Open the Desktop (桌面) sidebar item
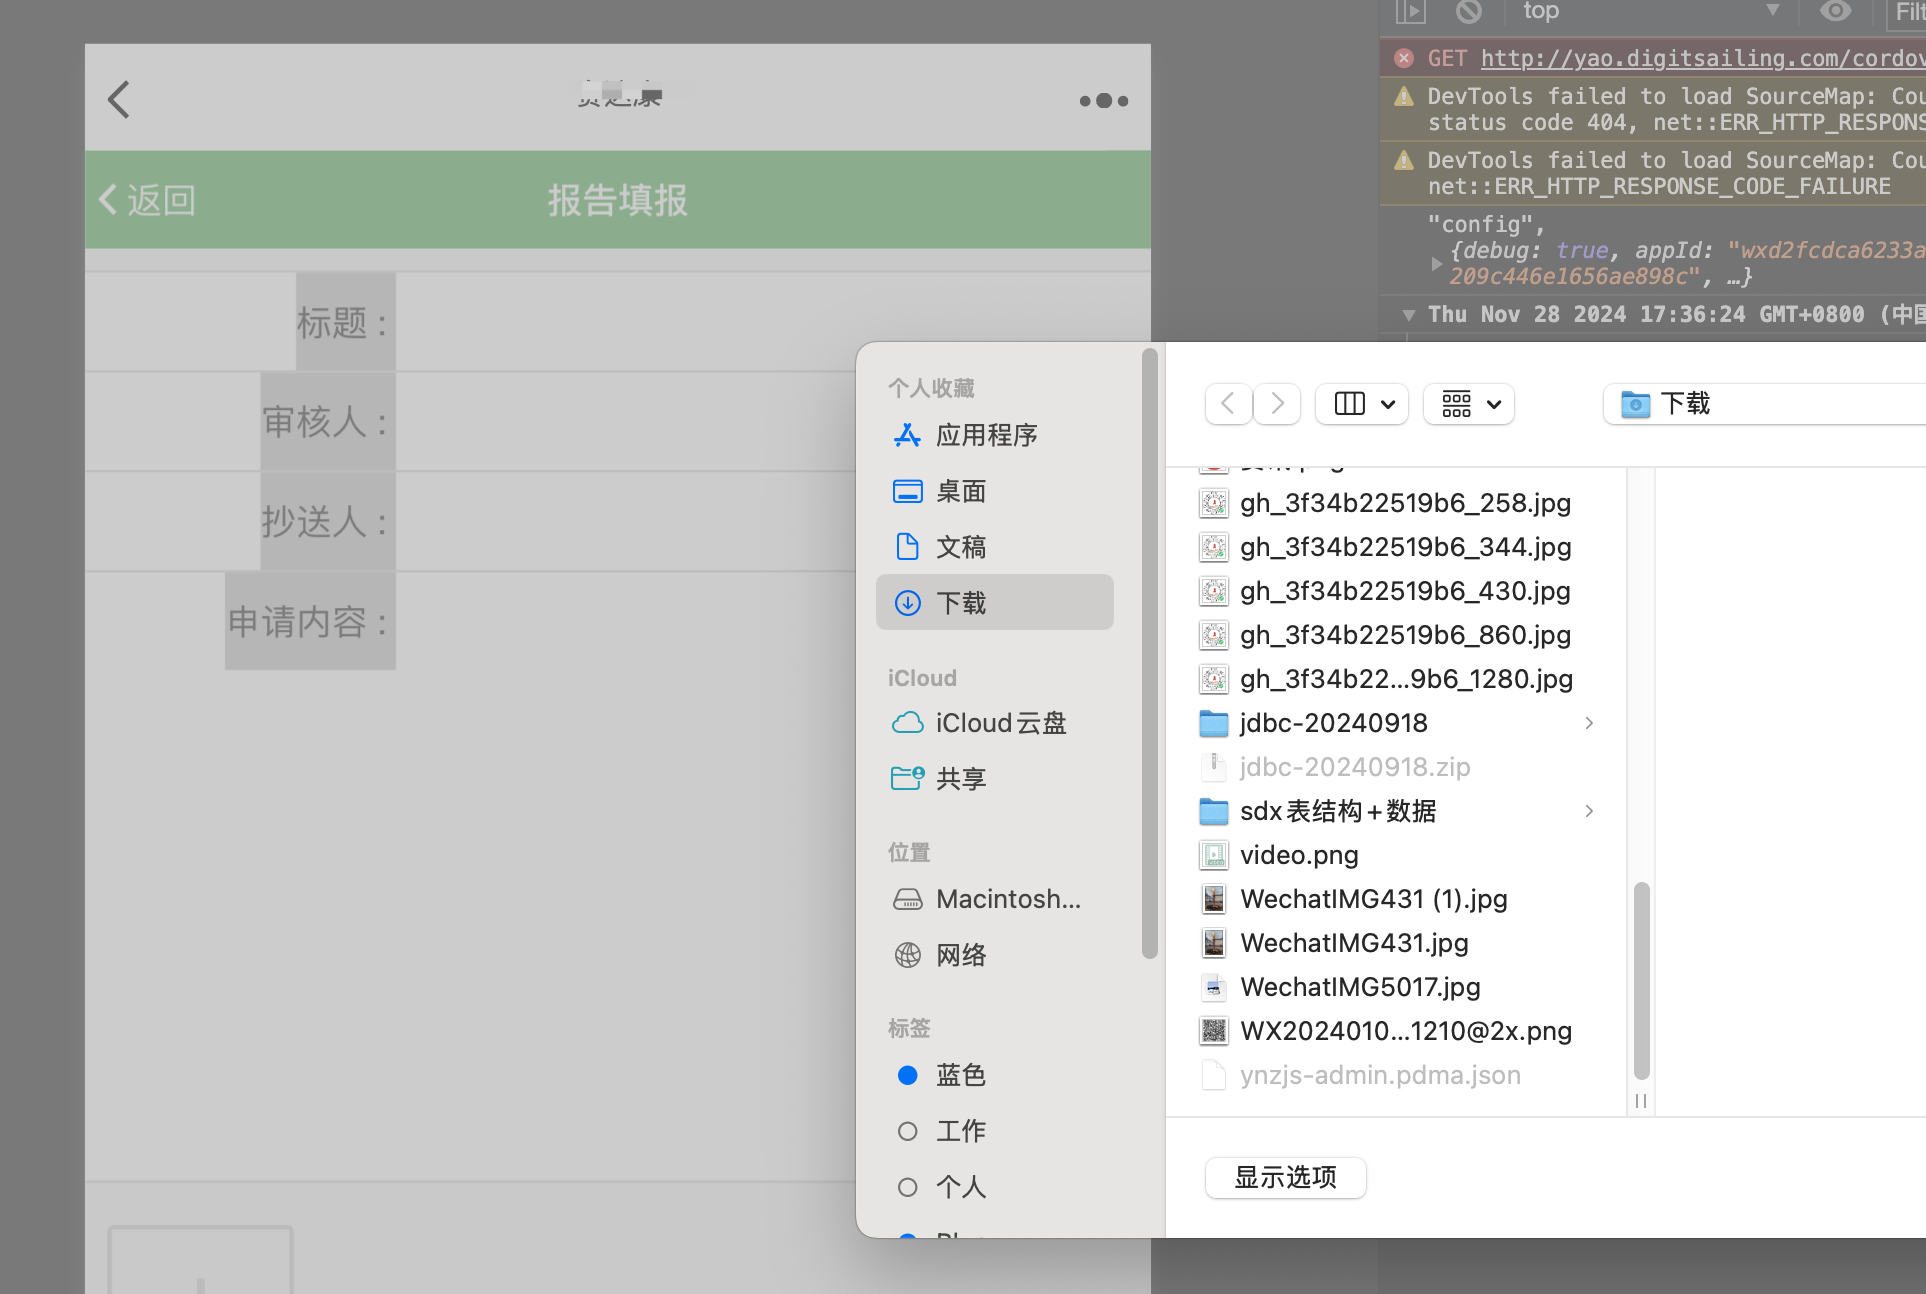The width and height of the screenshot is (1926, 1294). click(x=960, y=491)
